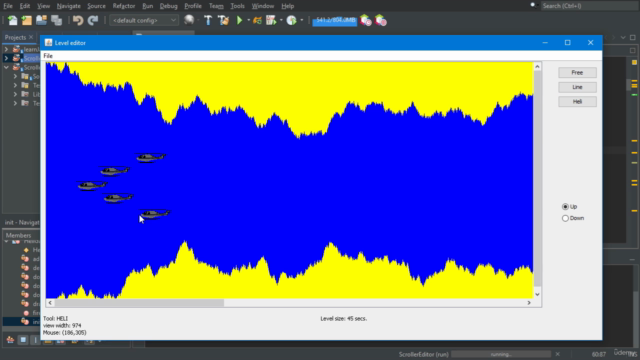The image size is (640, 360).
Task: Close the Projects tab with its X
Action: 31,37
